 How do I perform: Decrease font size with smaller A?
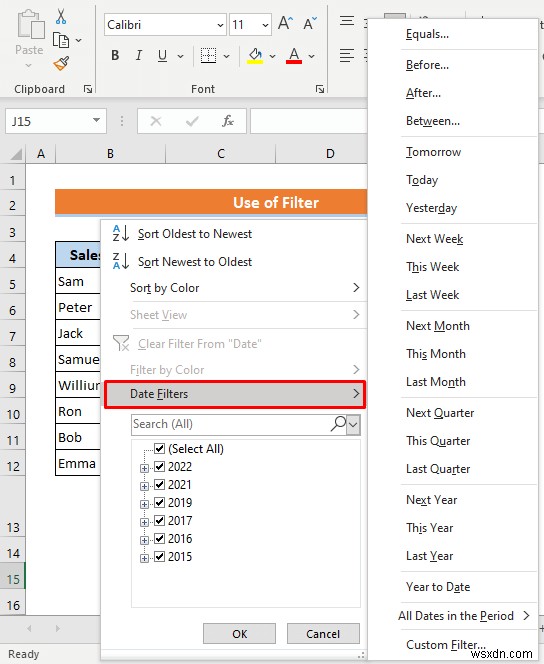pos(310,24)
